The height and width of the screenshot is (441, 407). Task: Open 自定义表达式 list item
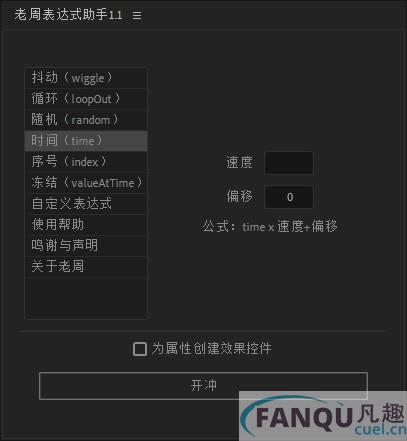(x=86, y=204)
